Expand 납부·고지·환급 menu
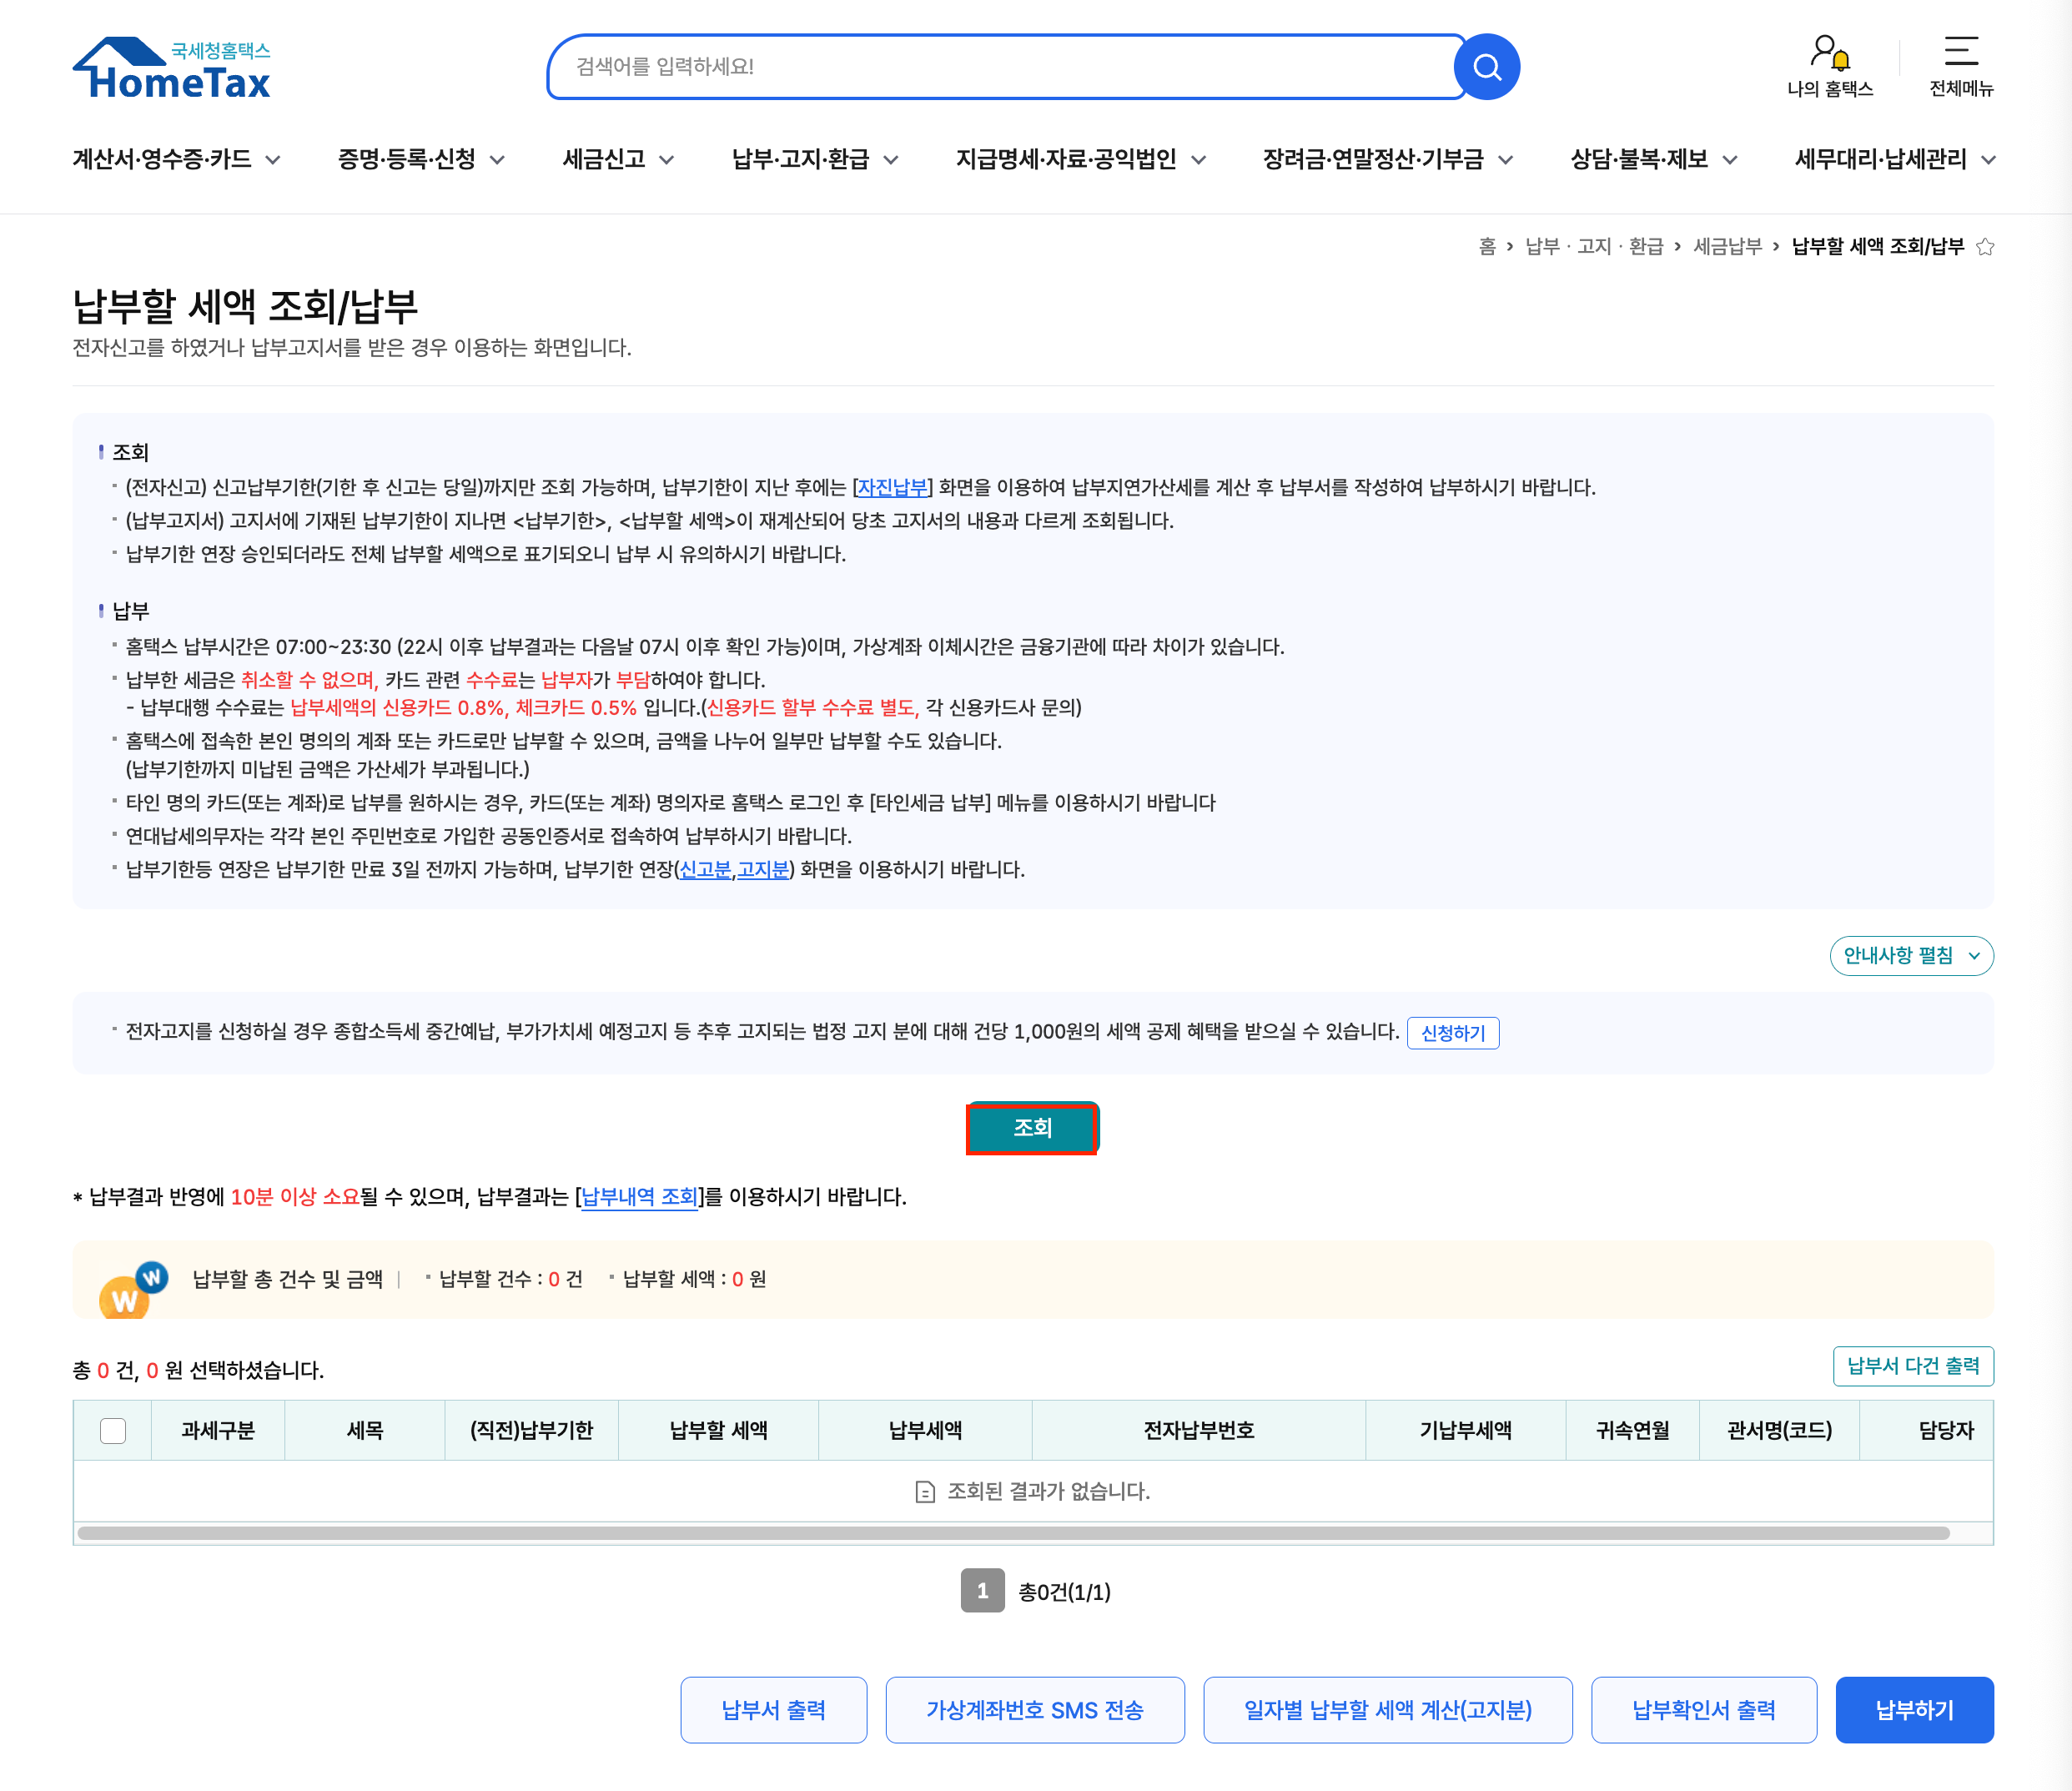The image size is (2072, 1791). 815,159
